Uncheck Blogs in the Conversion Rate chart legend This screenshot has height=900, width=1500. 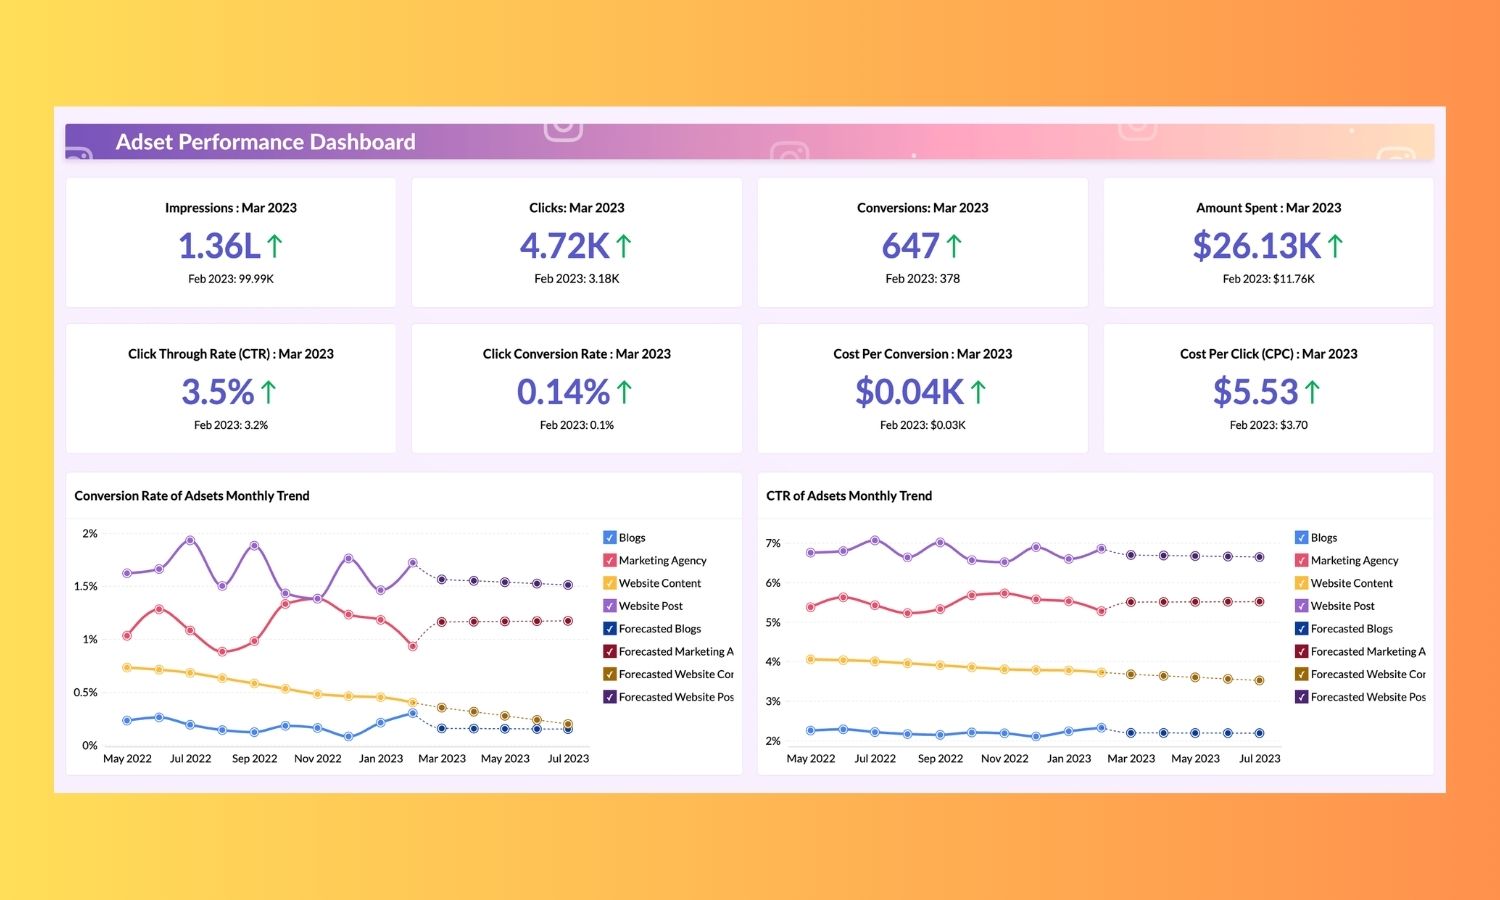(609, 537)
